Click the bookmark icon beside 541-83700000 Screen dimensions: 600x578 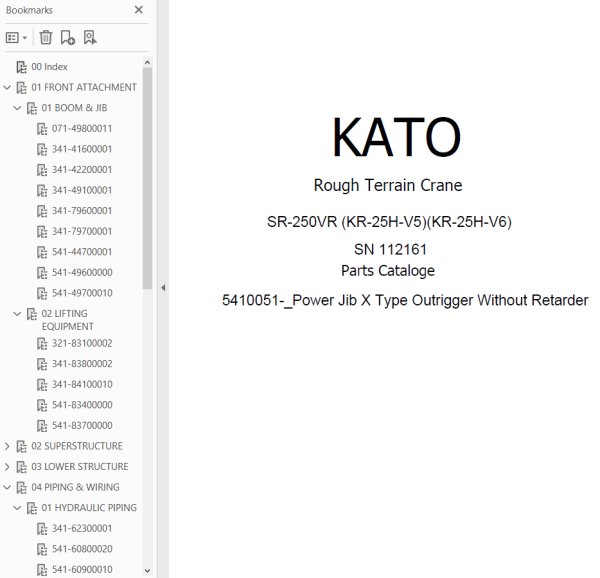42,427
